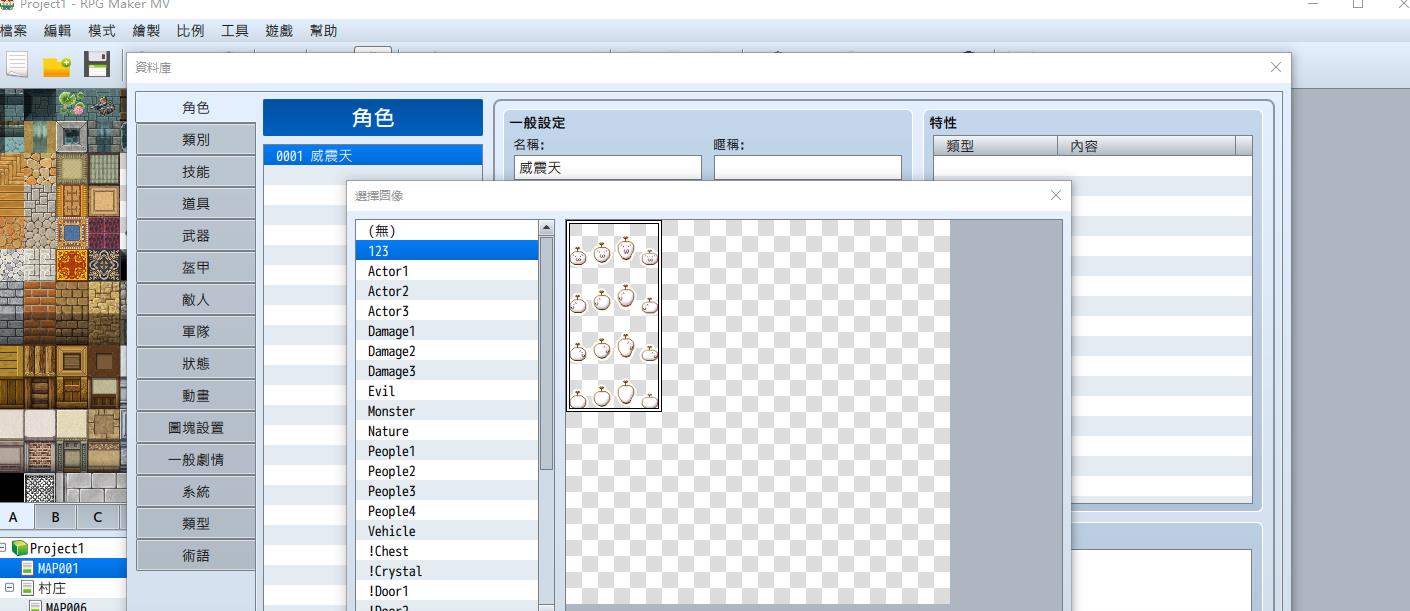Select People3 in the image list
This screenshot has width=1410, height=611.
[x=447, y=491]
